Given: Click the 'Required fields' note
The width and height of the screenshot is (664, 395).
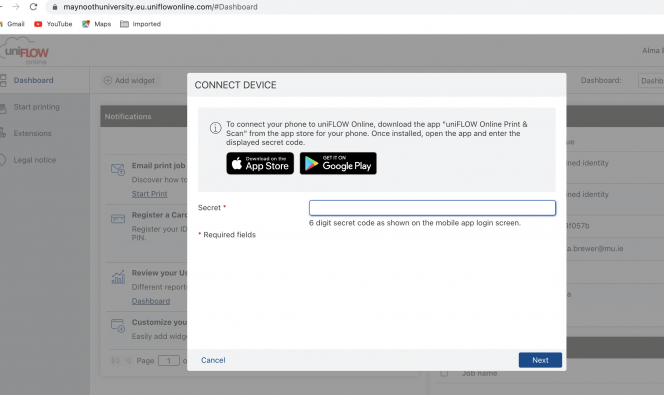Looking at the screenshot, I should [x=227, y=235].
